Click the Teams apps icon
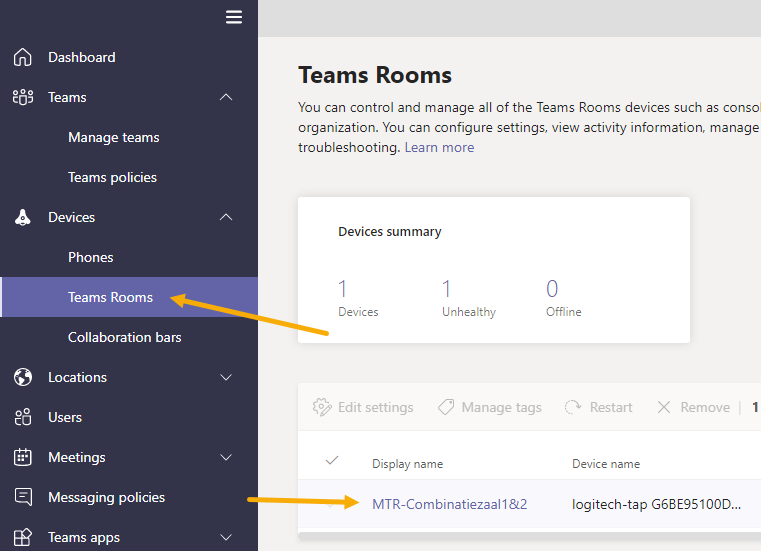The width and height of the screenshot is (761, 551). coord(23,537)
